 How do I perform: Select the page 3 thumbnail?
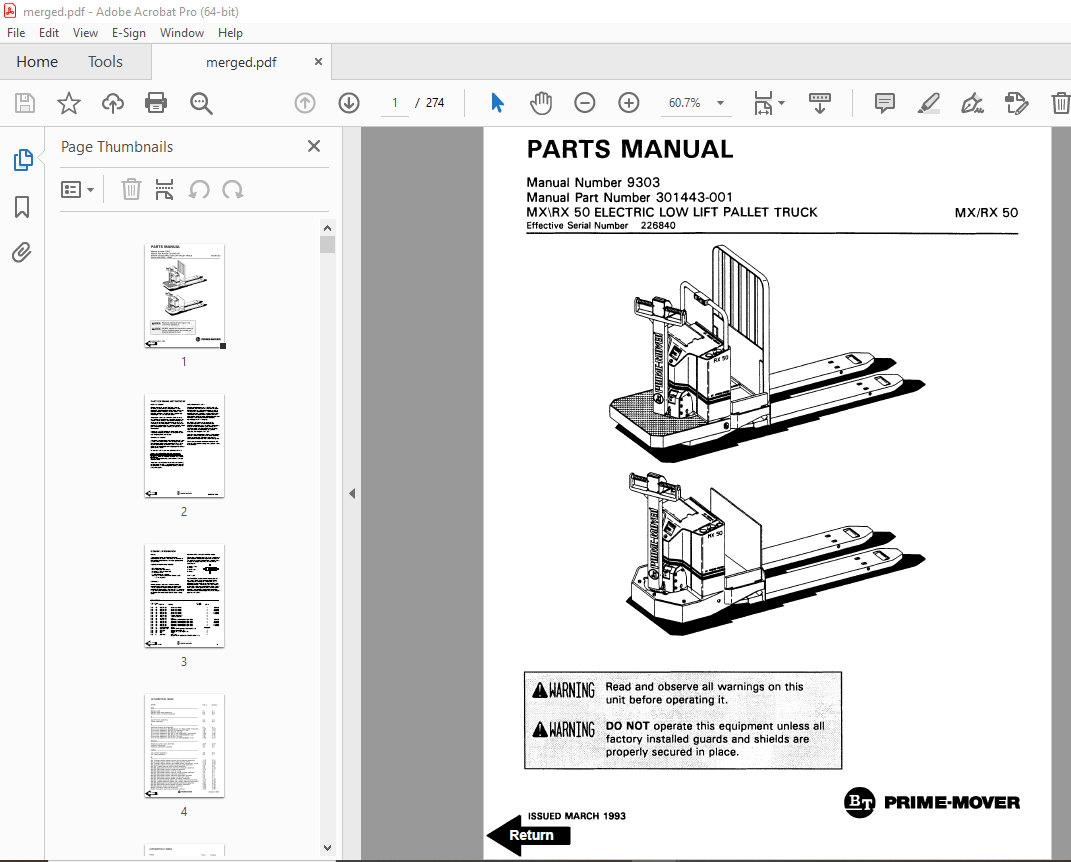[184, 596]
